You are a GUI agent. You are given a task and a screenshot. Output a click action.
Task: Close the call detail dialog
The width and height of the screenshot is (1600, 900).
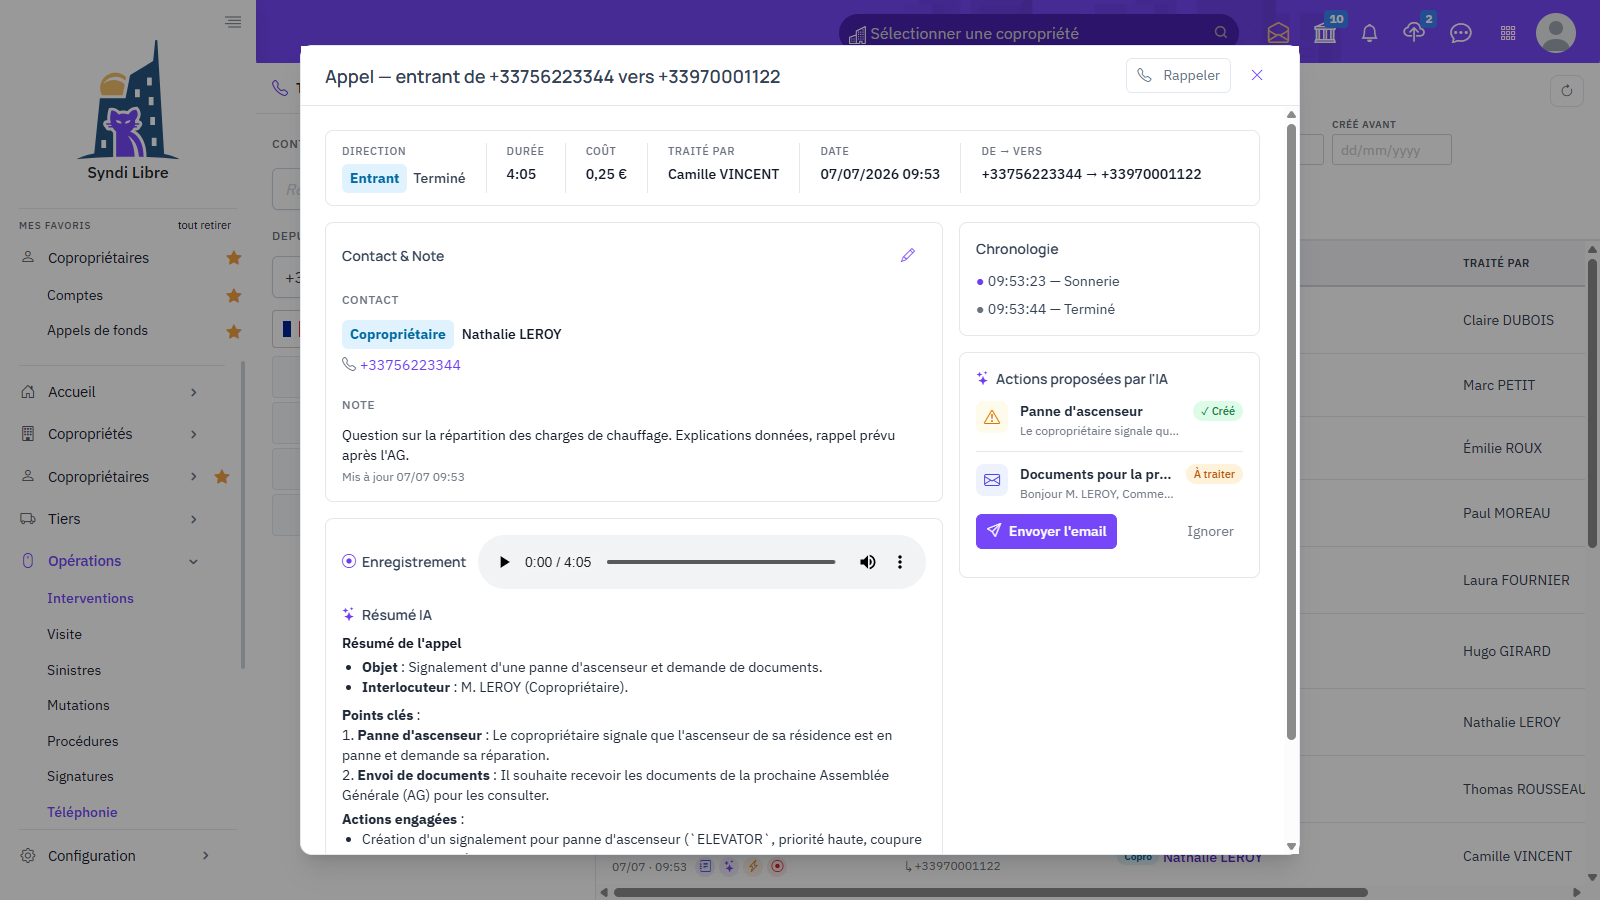(x=1257, y=75)
